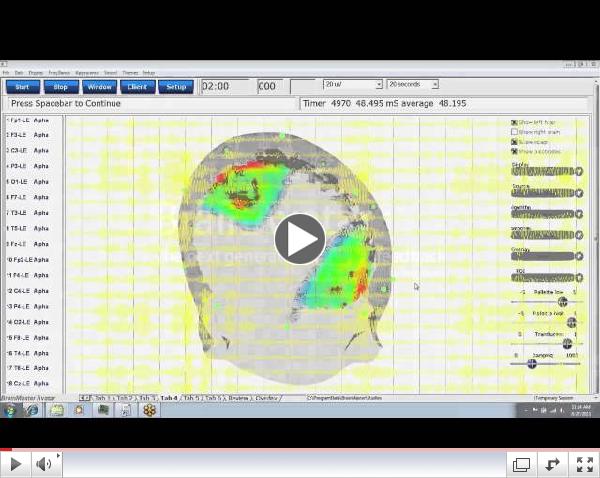Open the Setup menu in menu bar

click(x=148, y=73)
